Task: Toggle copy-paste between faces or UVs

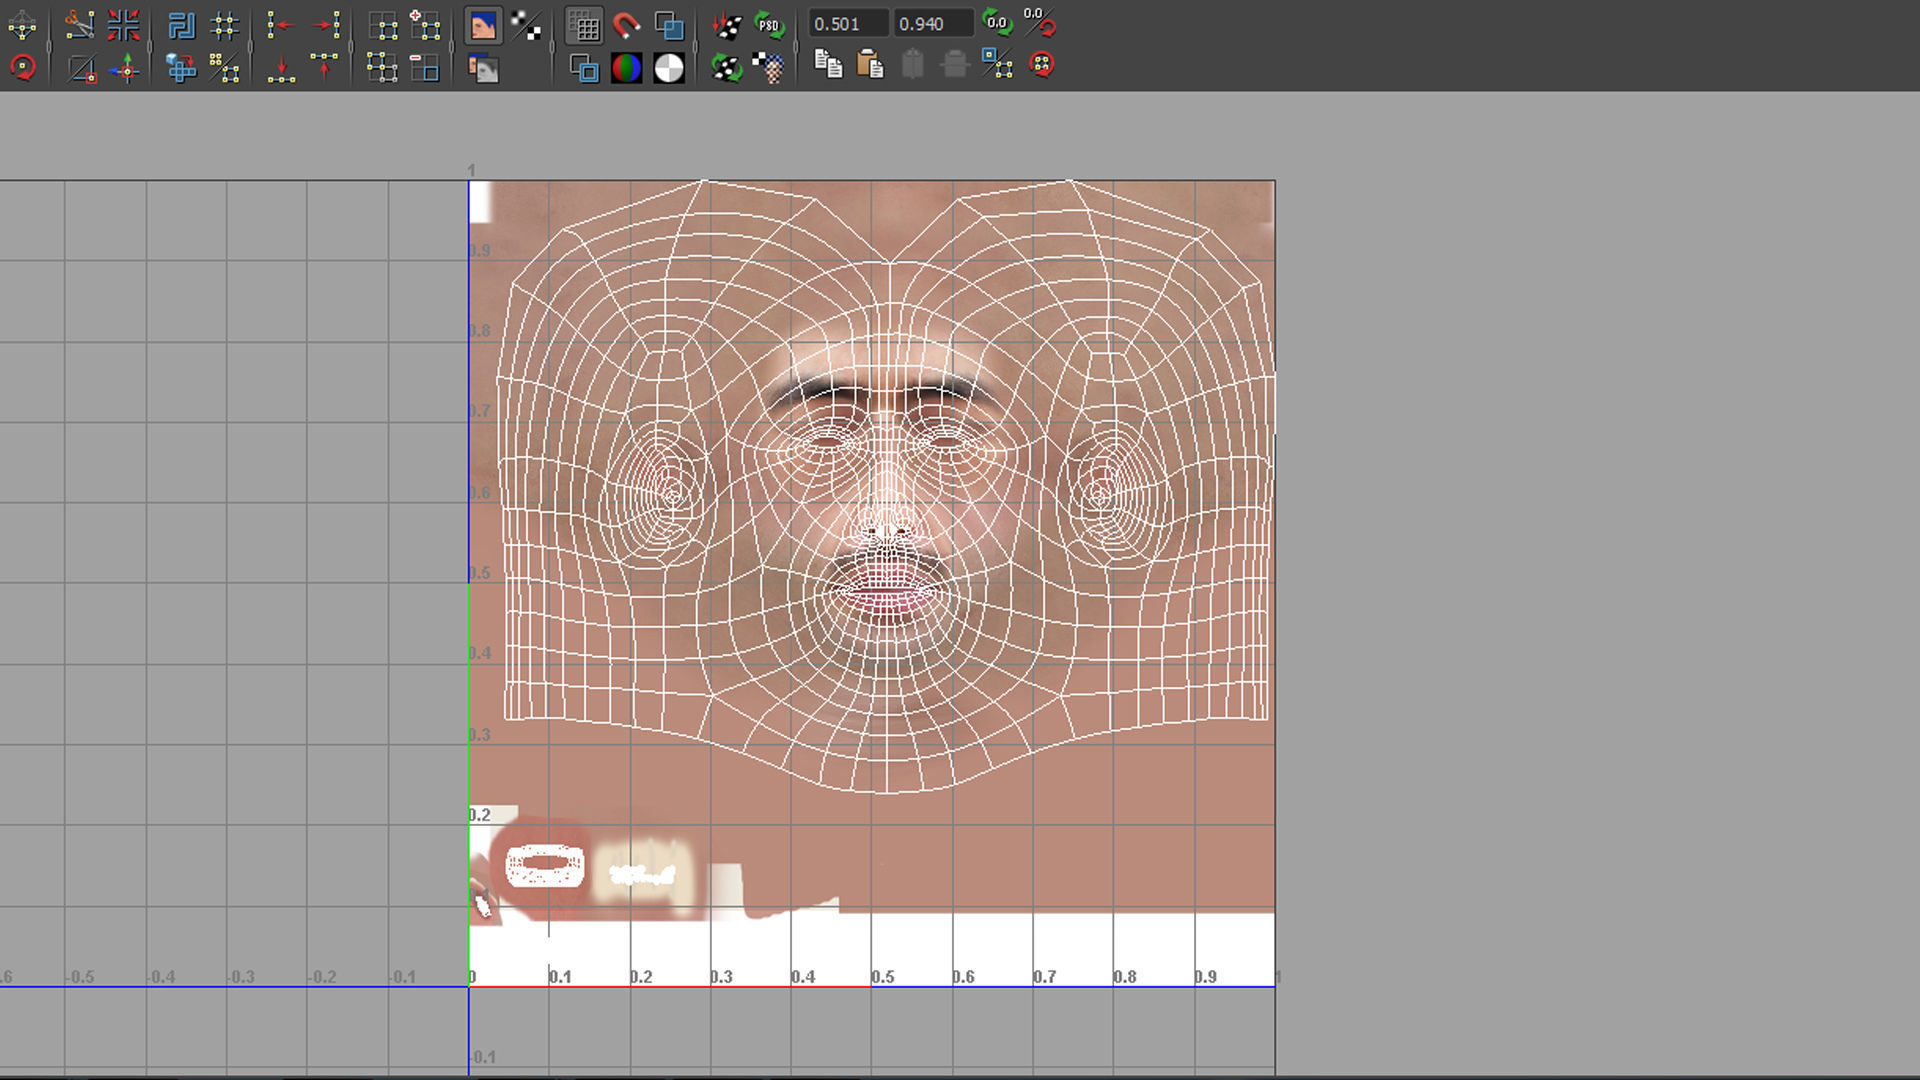Action: point(997,65)
